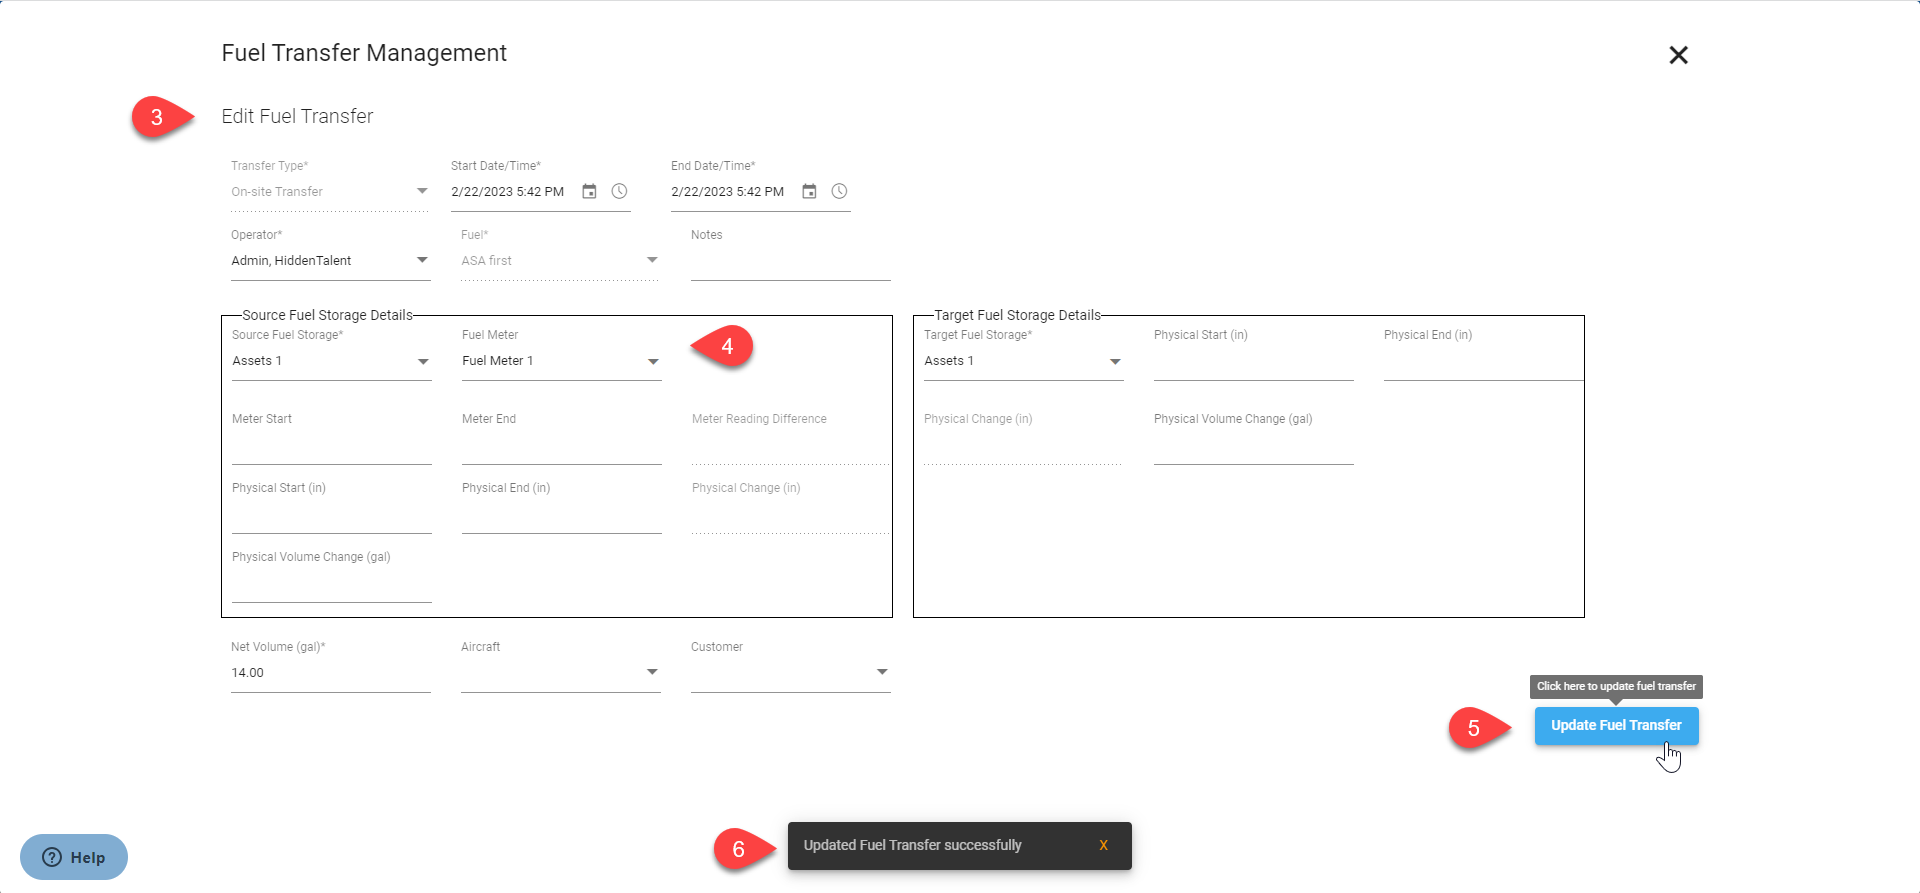Open the Start Date clock time picker
This screenshot has width=1920, height=893.
pos(619,191)
